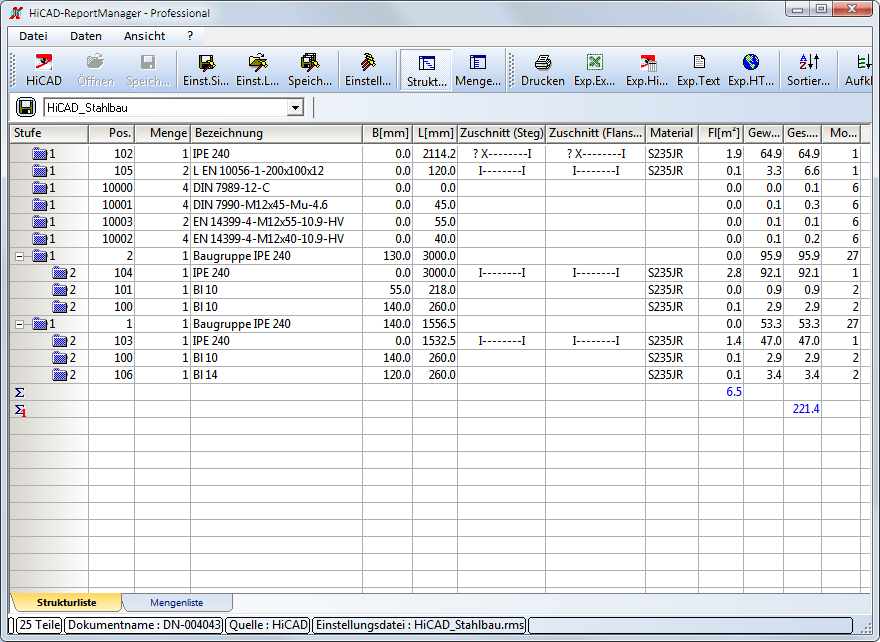Image resolution: width=880 pixels, height=642 pixels.
Task: Click the save icon beside the HiCAD_Stahlbau combo box
Action: pyautogui.click(x=27, y=107)
